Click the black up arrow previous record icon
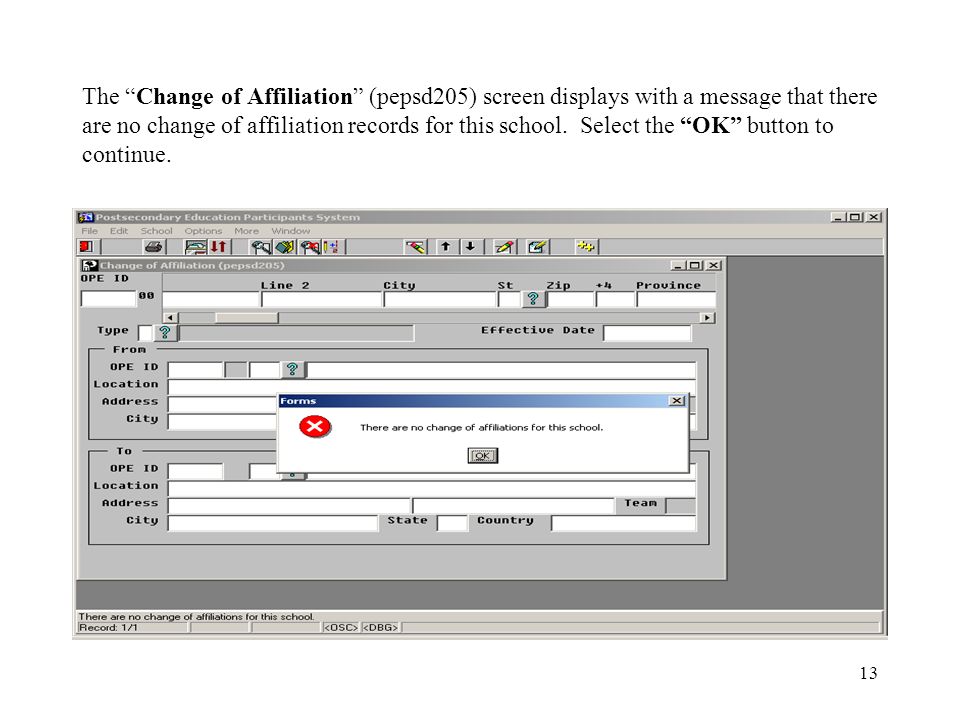 446,246
